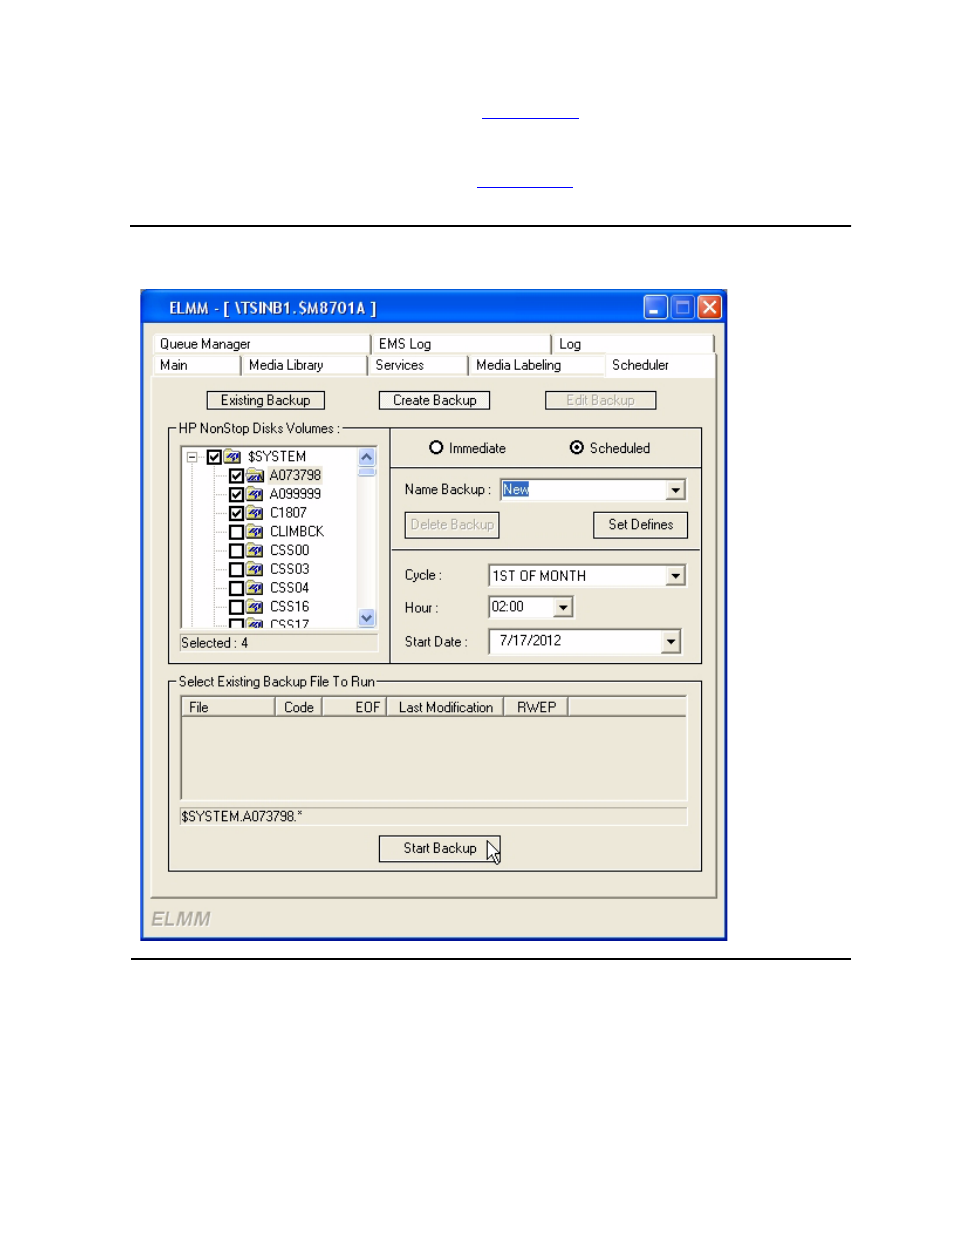Viewport: 954px width, 1235px height.
Task: Click the A073798 folder icon
Action: click(x=255, y=476)
